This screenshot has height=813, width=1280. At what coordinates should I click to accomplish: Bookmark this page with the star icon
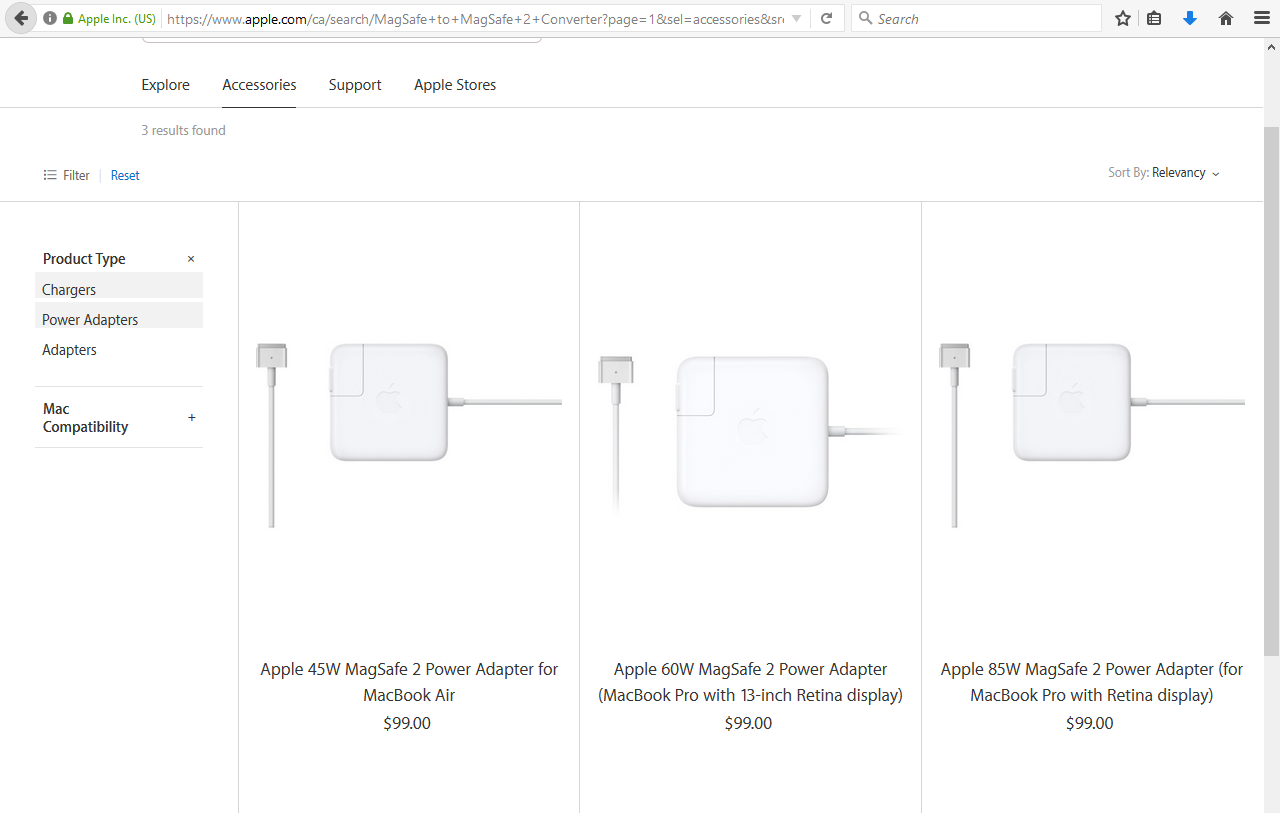click(1123, 19)
